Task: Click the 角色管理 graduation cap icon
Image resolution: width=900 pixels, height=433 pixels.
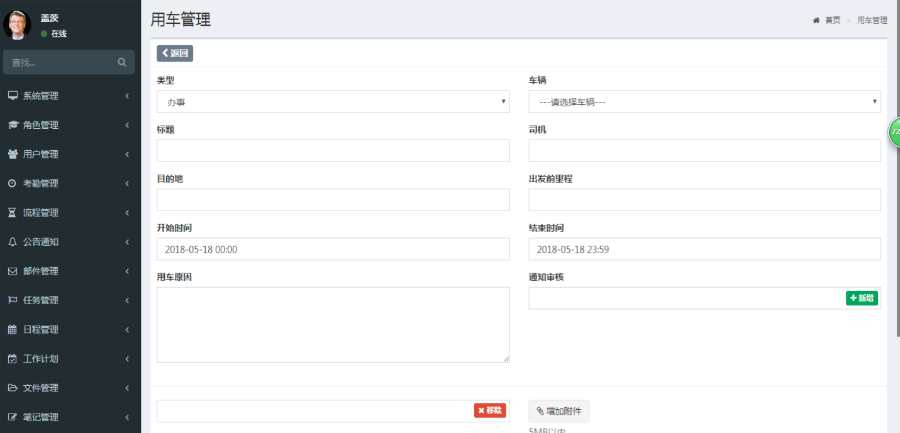Action: [x=12, y=125]
